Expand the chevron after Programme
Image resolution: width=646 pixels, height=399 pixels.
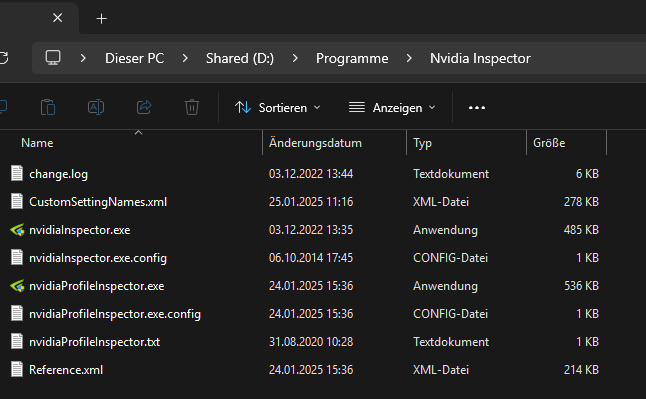(x=409, y=58)
